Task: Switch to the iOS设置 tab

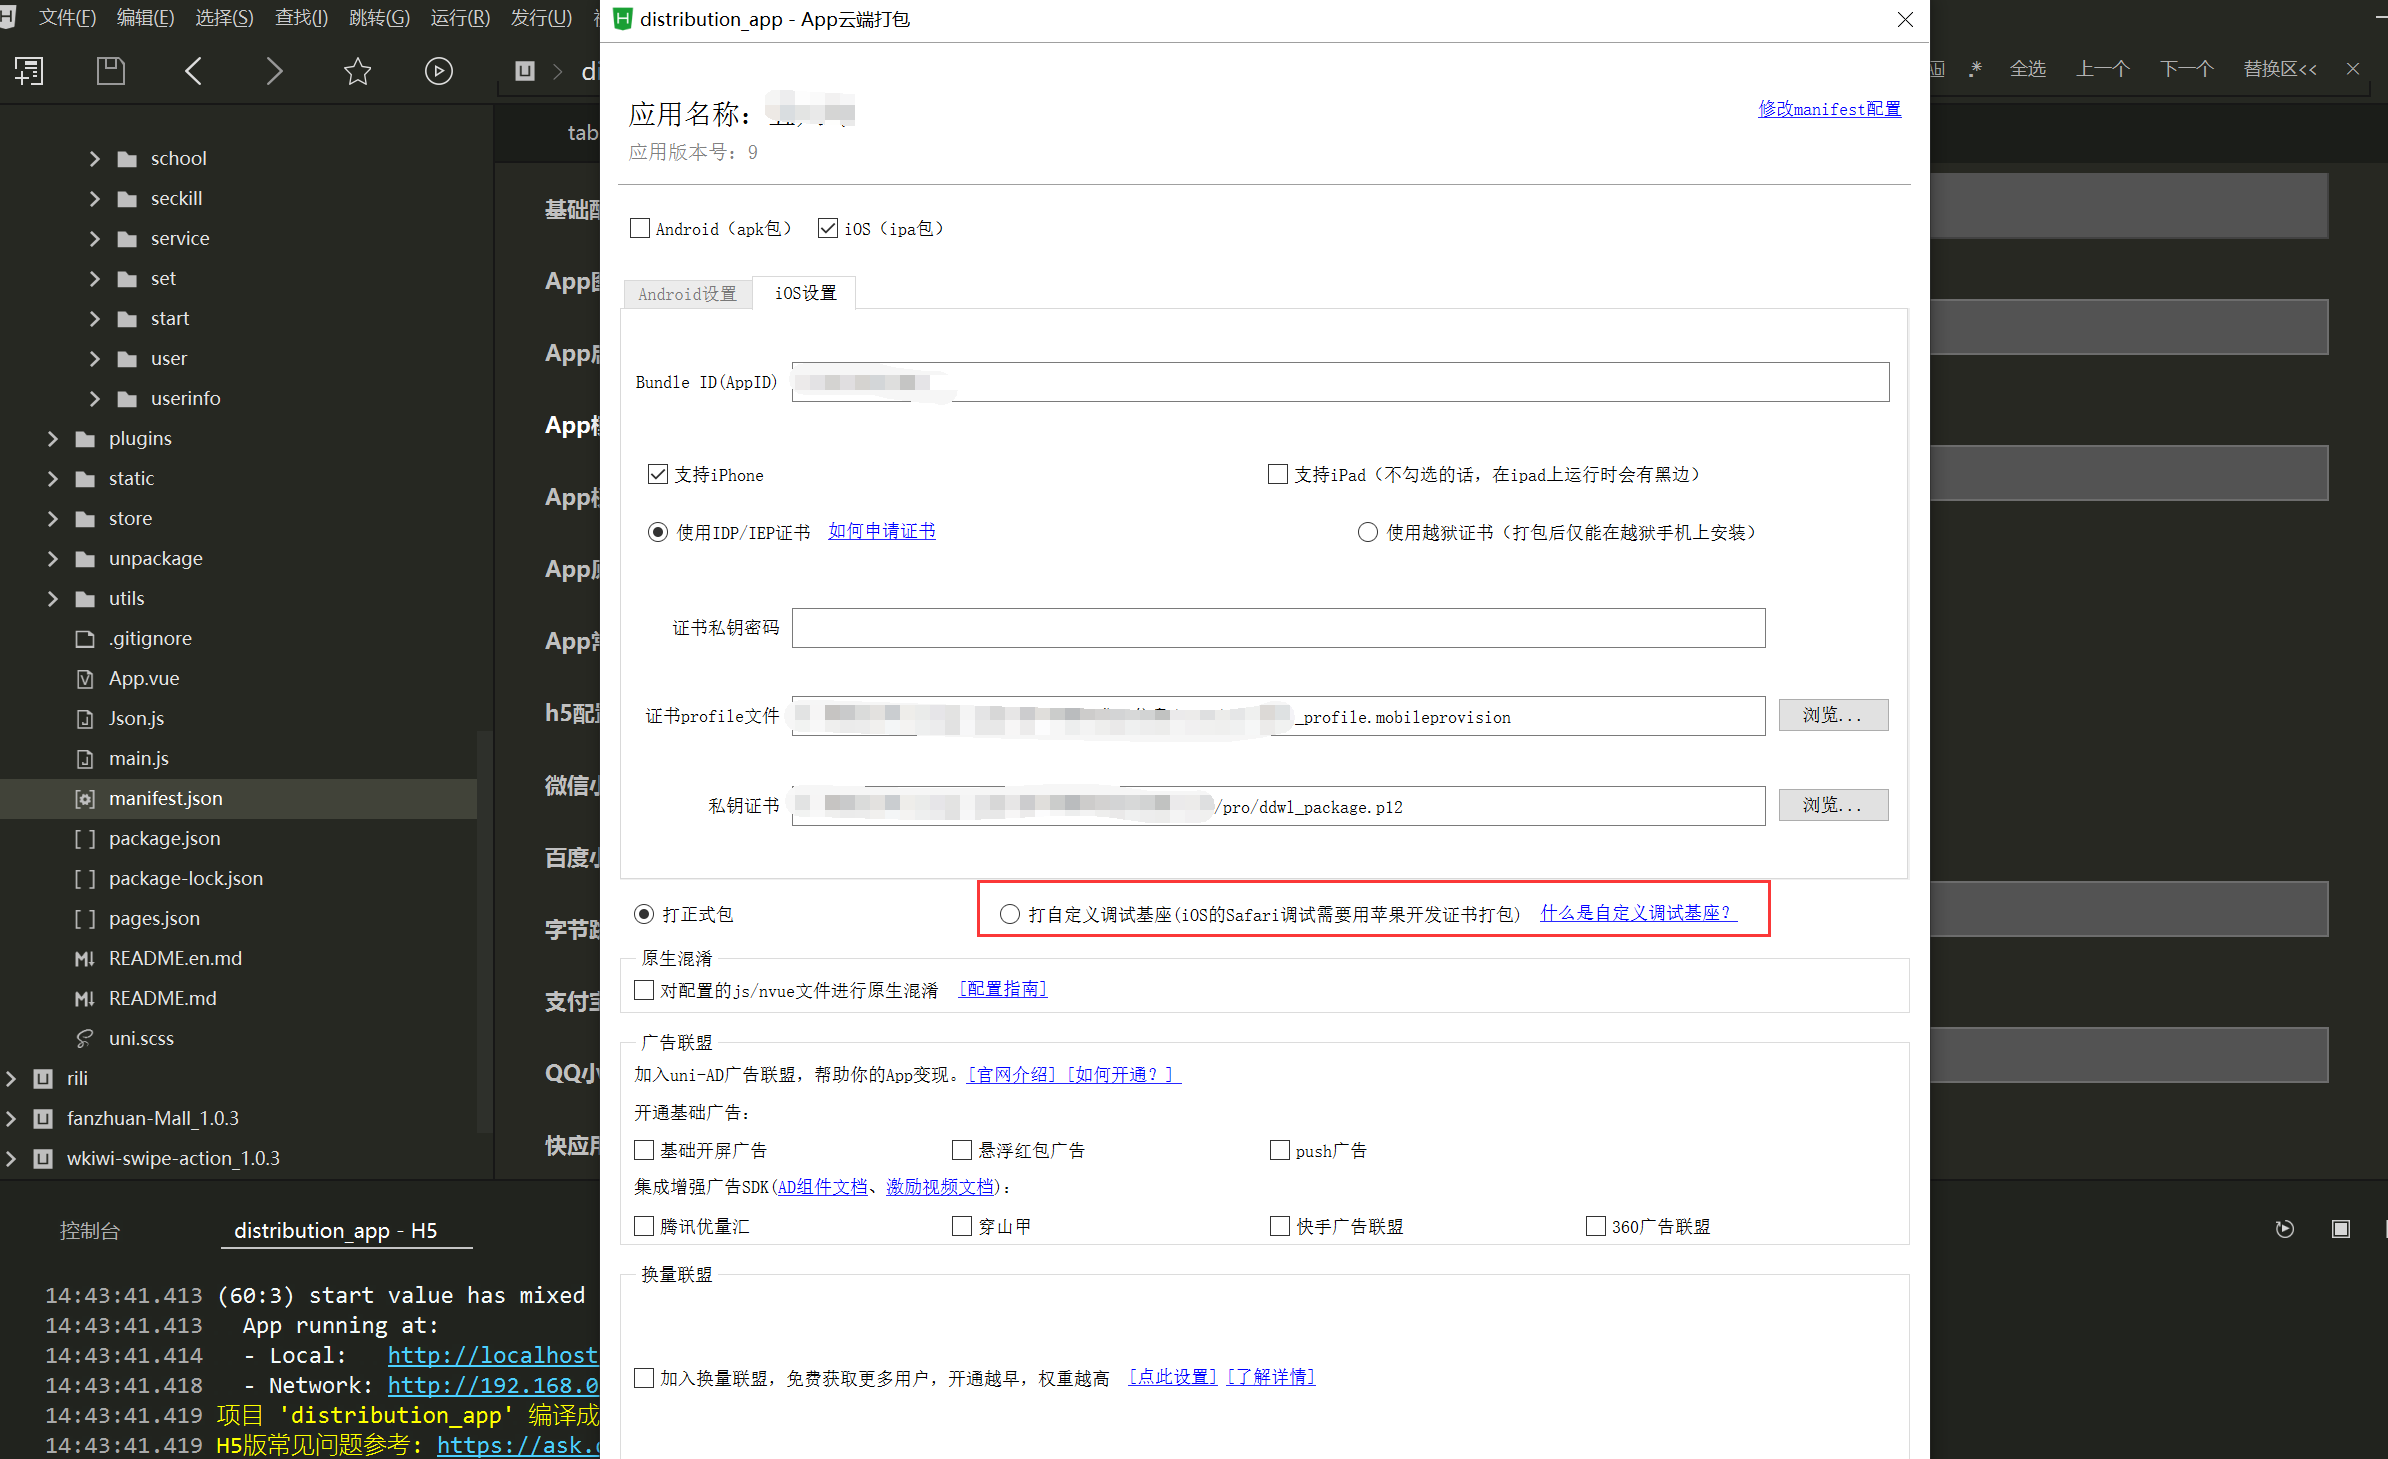Action: pos(805,293)
